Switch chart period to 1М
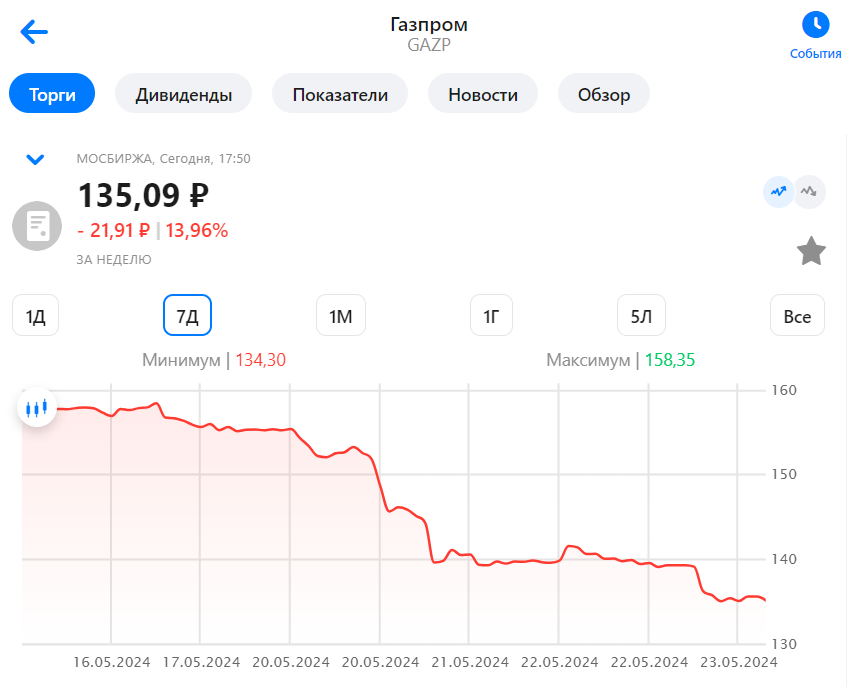 coord(339,315)
